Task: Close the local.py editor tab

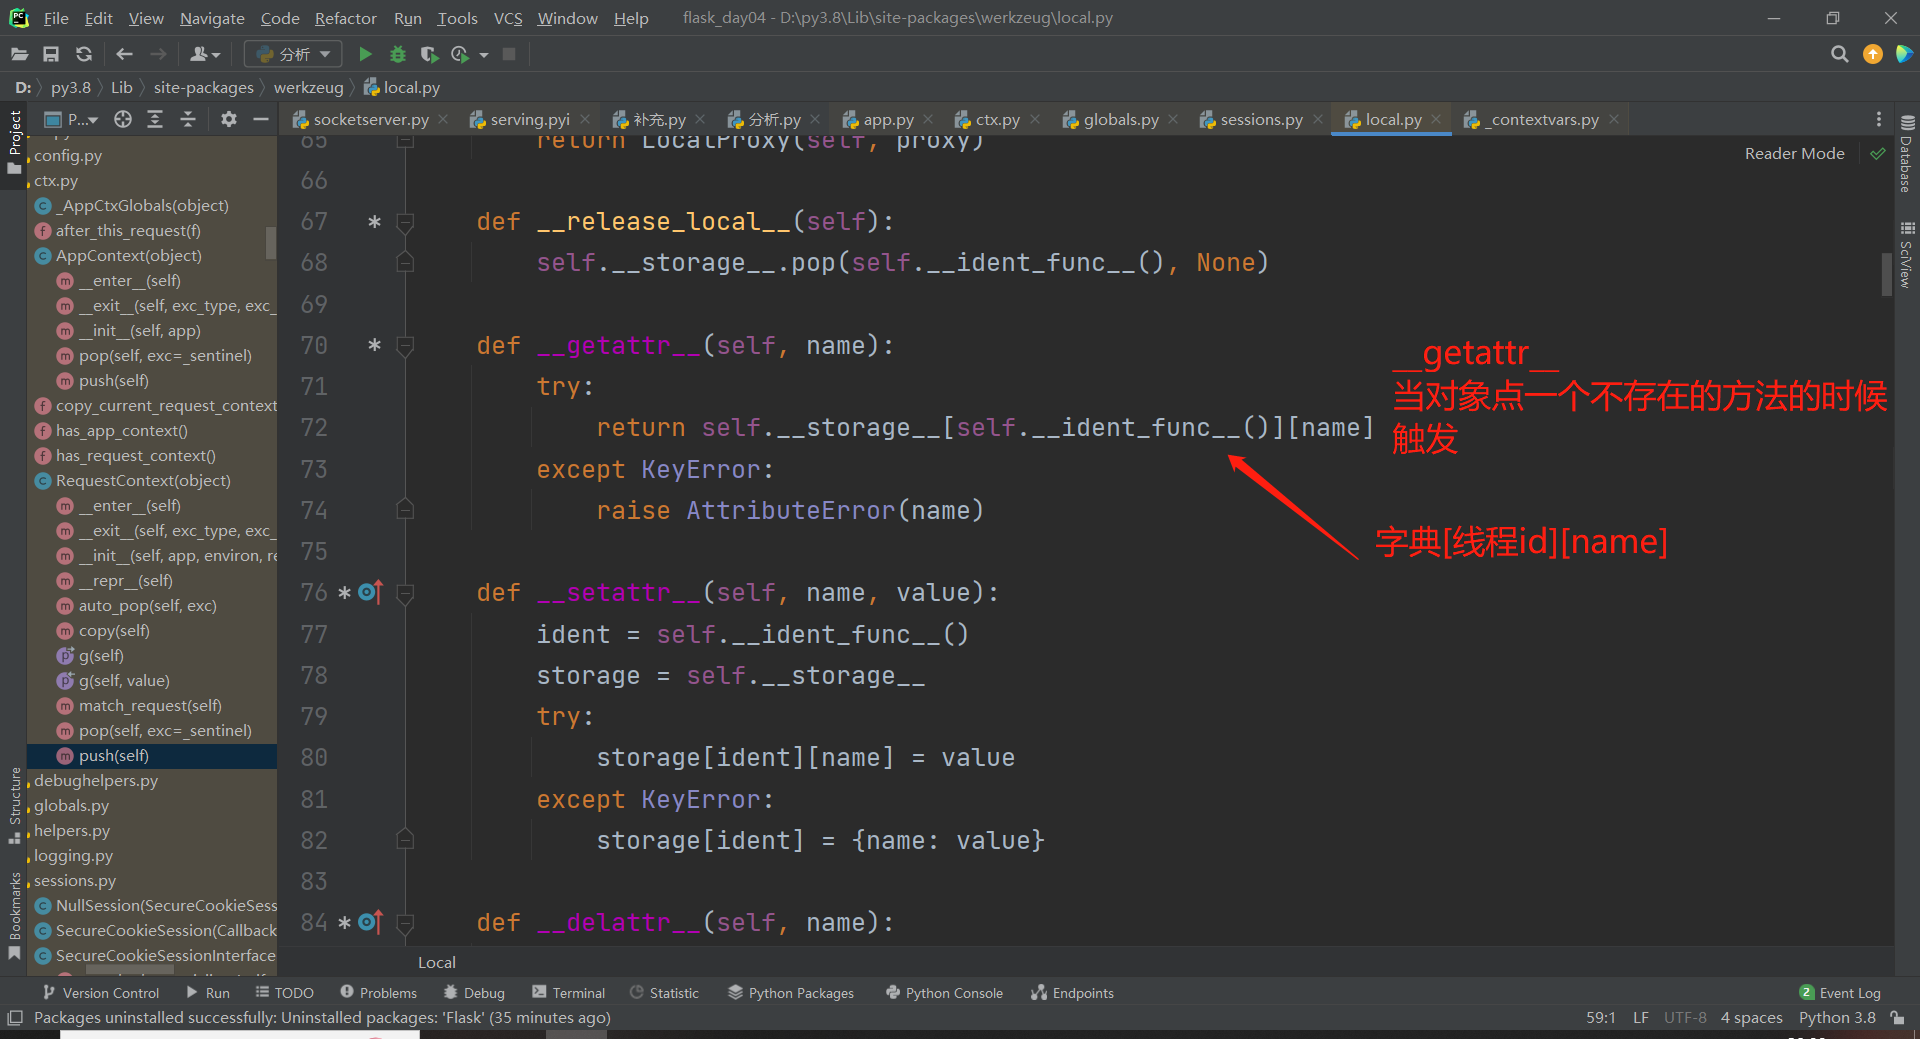Action: click(1436, 119)
